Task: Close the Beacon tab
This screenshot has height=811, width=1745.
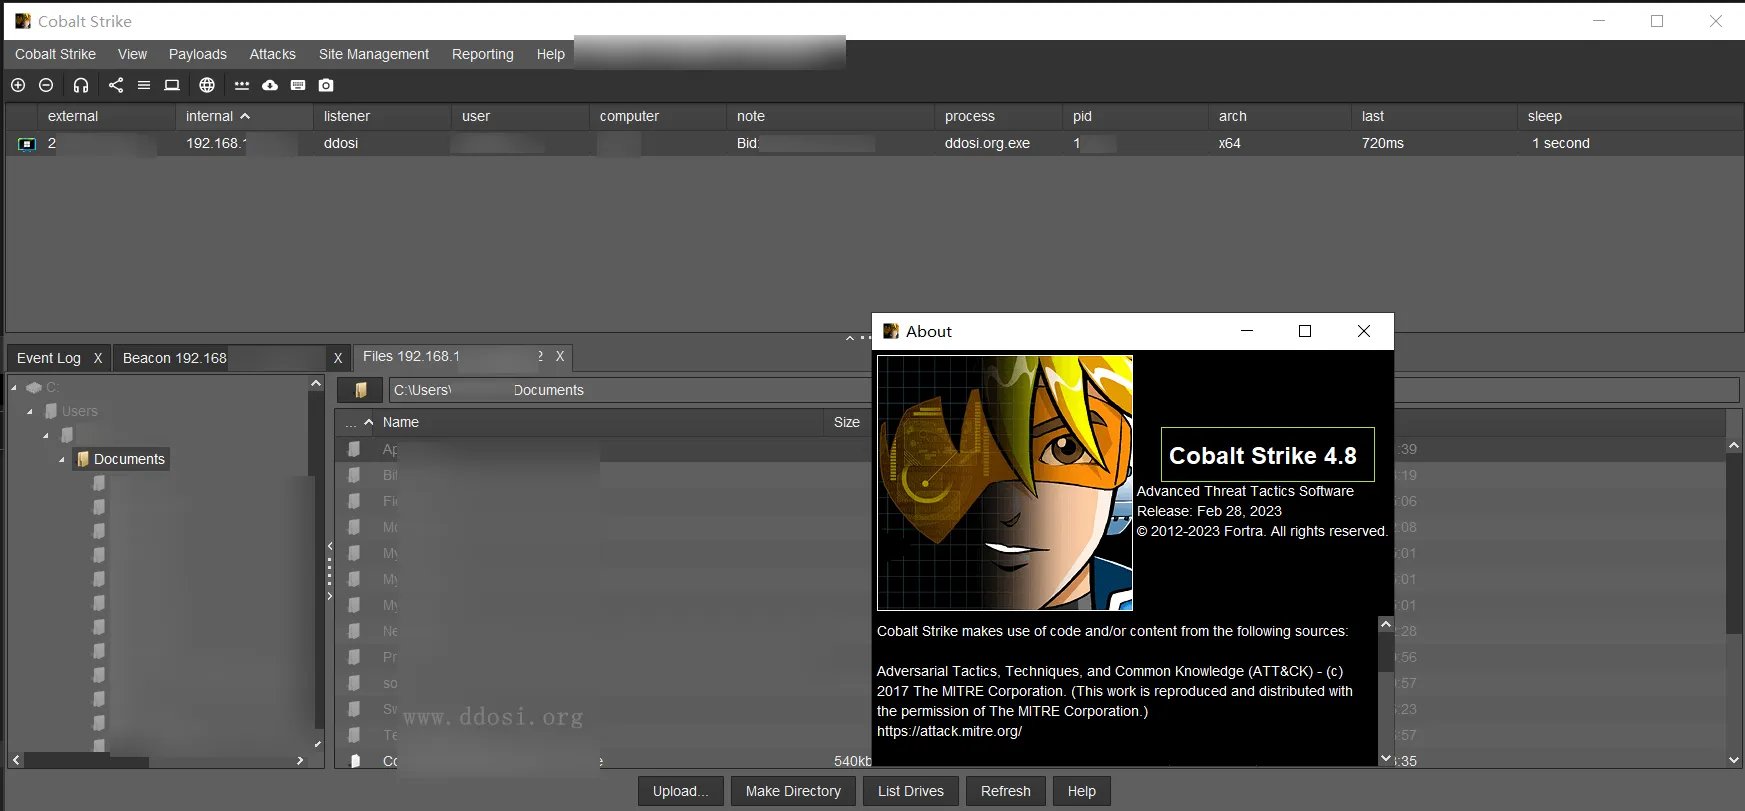Action: coord(338,358)
